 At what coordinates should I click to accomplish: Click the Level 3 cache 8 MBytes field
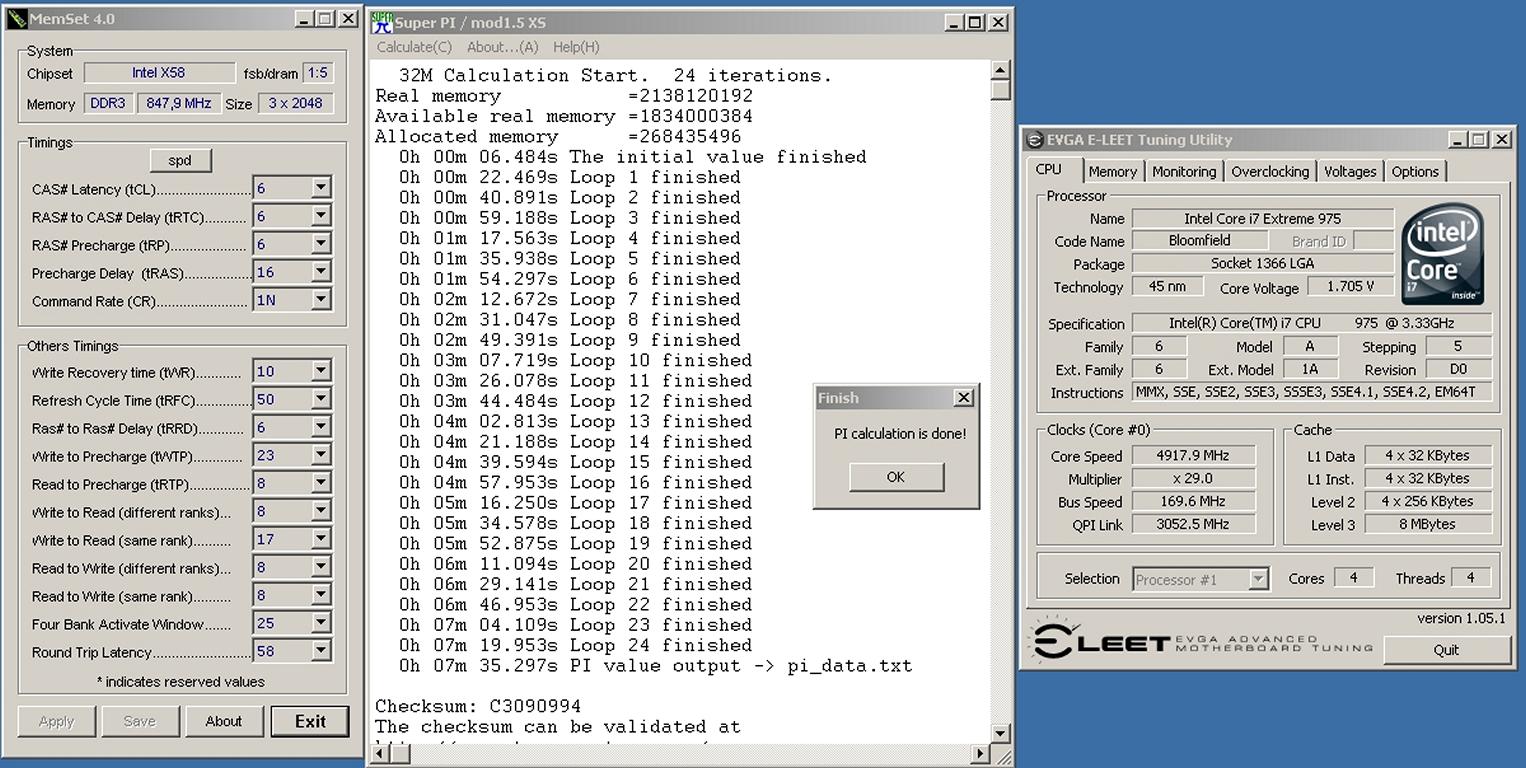click(x=1428, y=525)
